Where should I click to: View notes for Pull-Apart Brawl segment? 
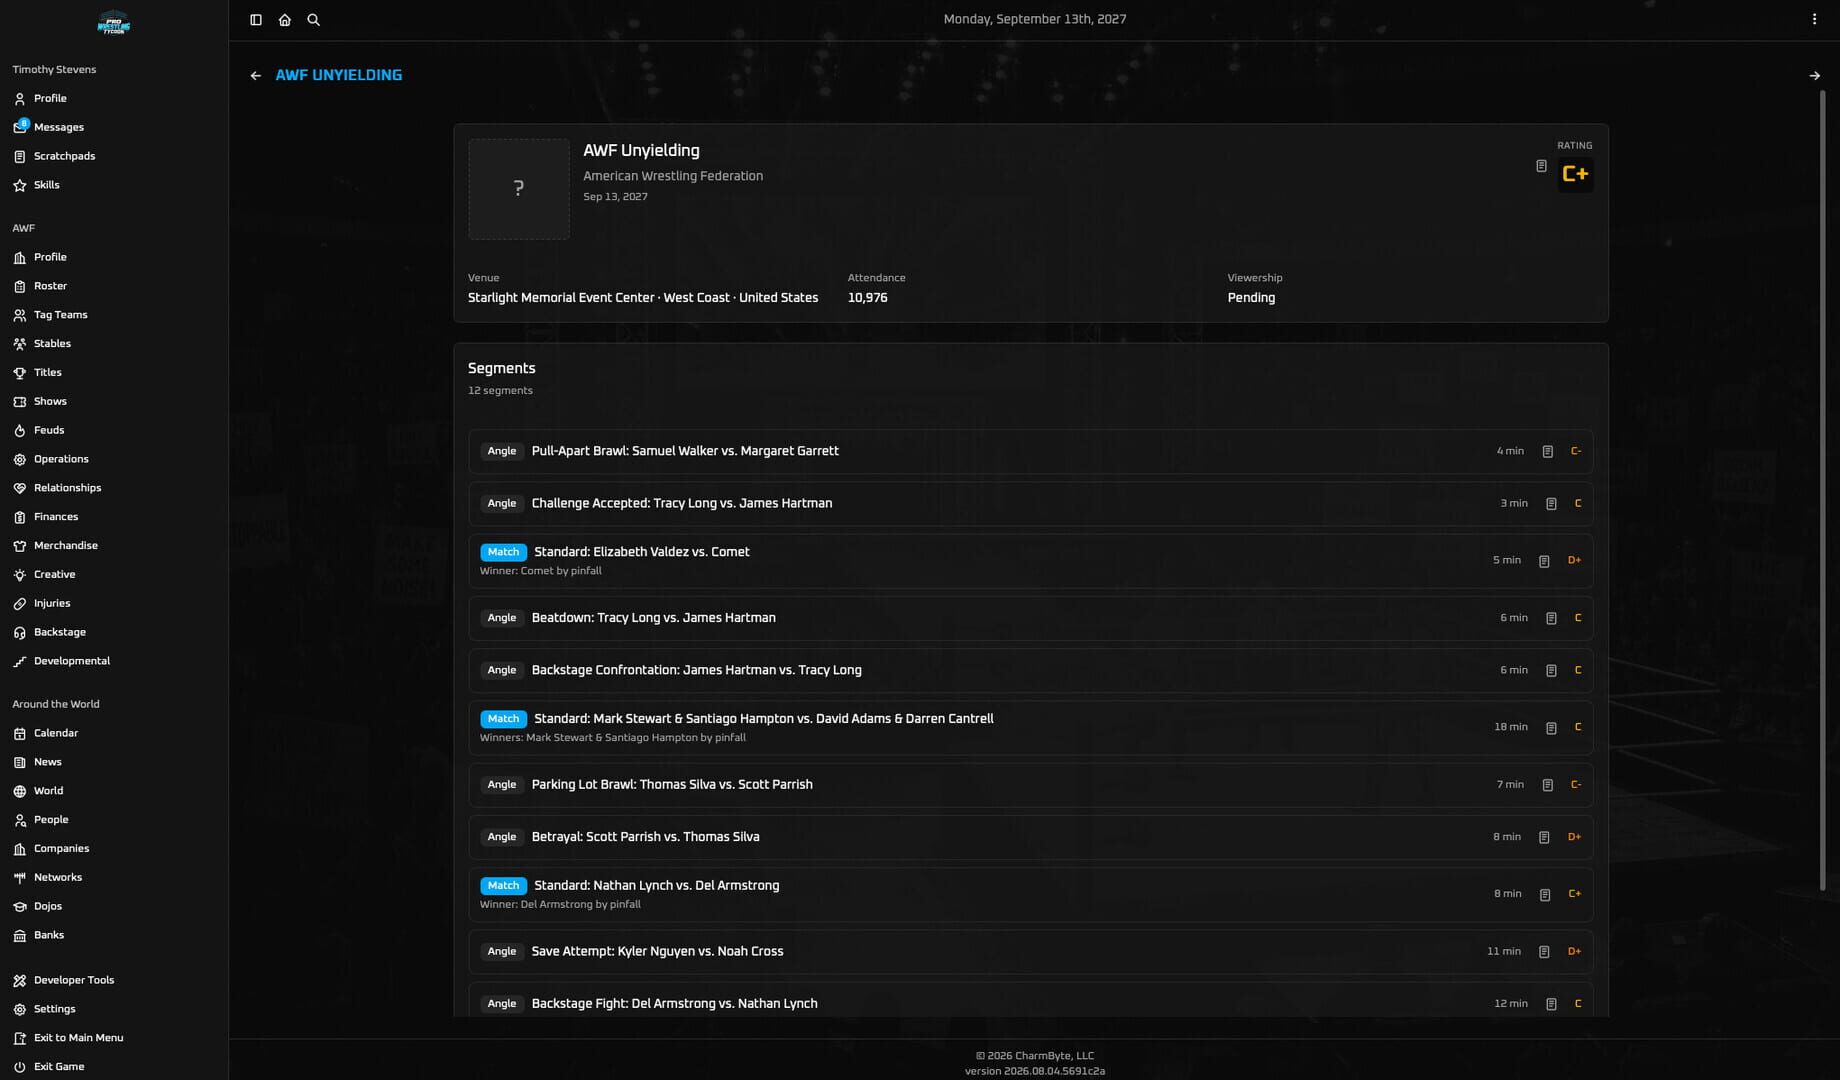pyautogui.click(x=1547, y=452)
